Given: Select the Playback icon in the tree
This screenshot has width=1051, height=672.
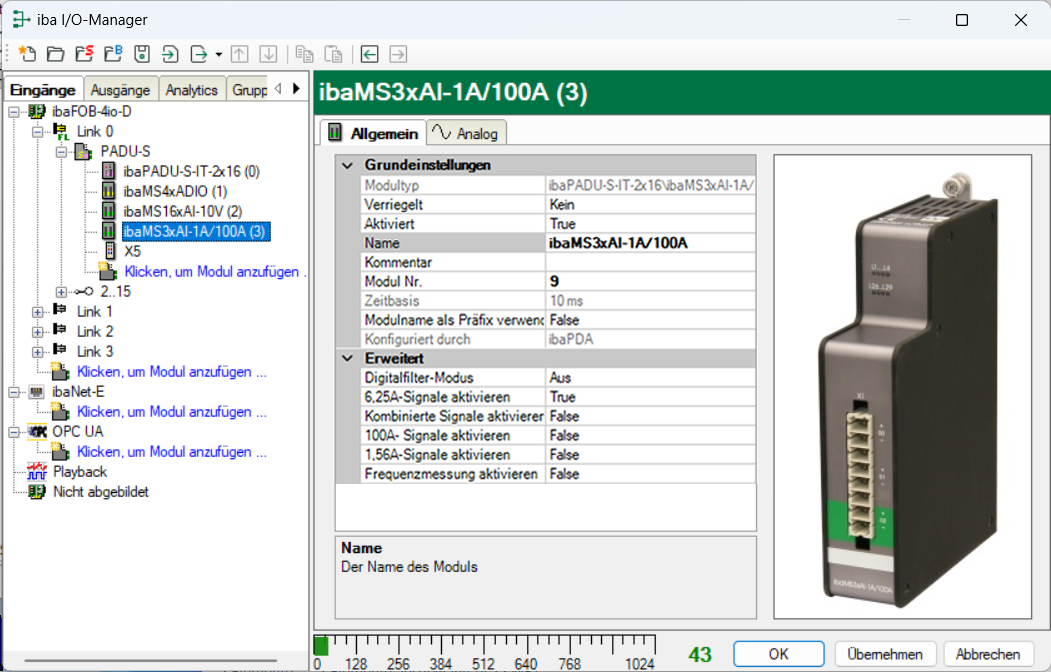Looking at the screenshot, I should click(37, 472).
